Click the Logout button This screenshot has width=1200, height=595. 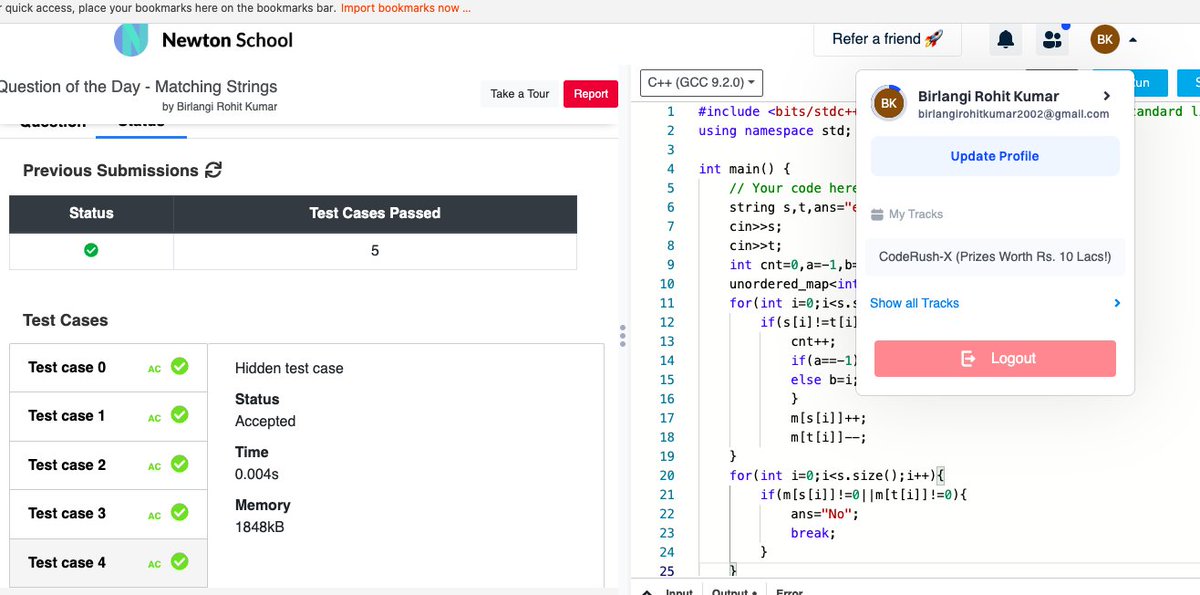(995, 358)
